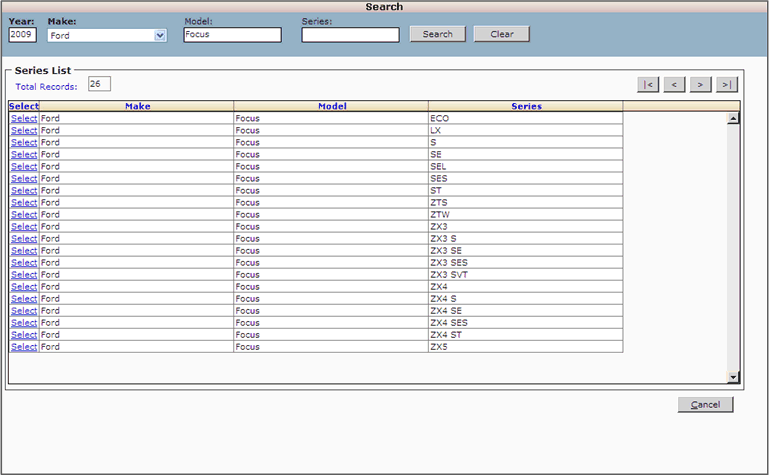
Task: Choose Select link for series ZX3
Action: 24,226
